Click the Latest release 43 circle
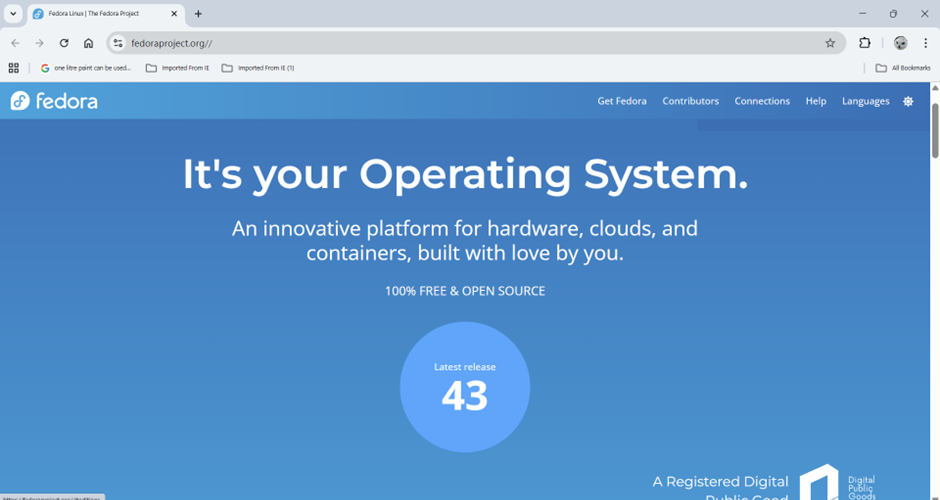The image size is (940, 500). pyautogui.click(x=465, y=387)
